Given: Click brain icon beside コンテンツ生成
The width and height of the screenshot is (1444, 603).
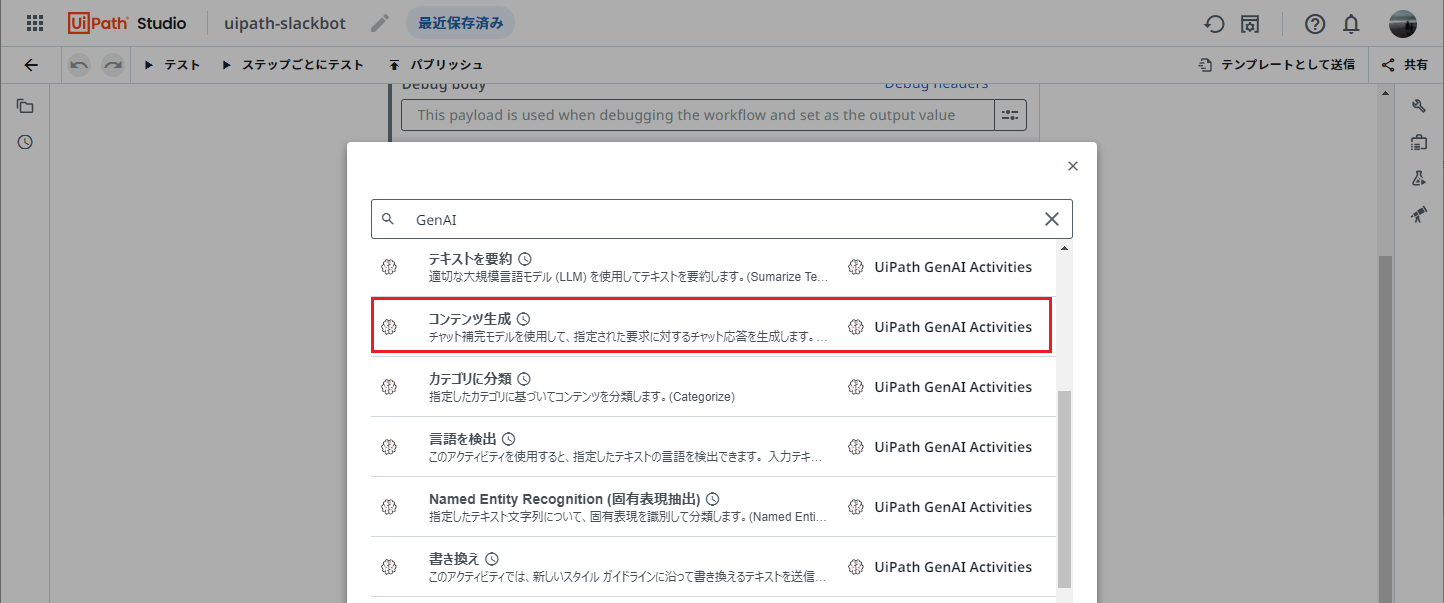Looking at the screenshot, I should click(x=390, y=327).
